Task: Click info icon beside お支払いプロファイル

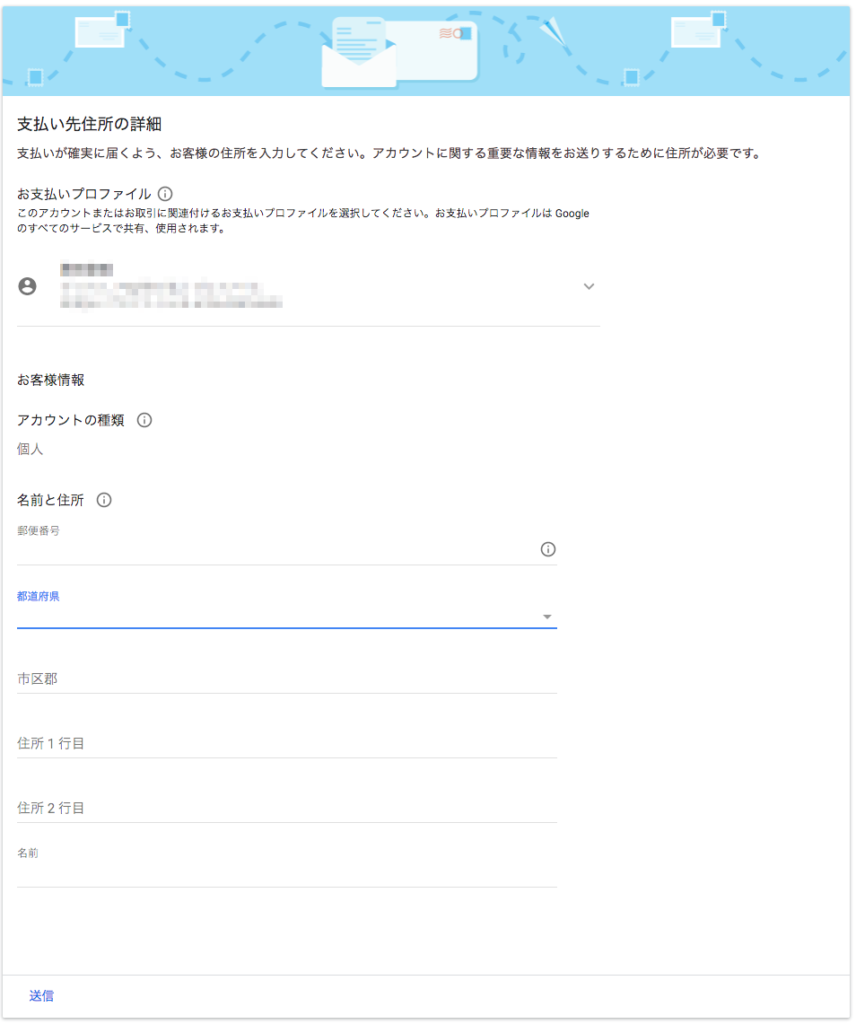Action: [x=165, y=194]
